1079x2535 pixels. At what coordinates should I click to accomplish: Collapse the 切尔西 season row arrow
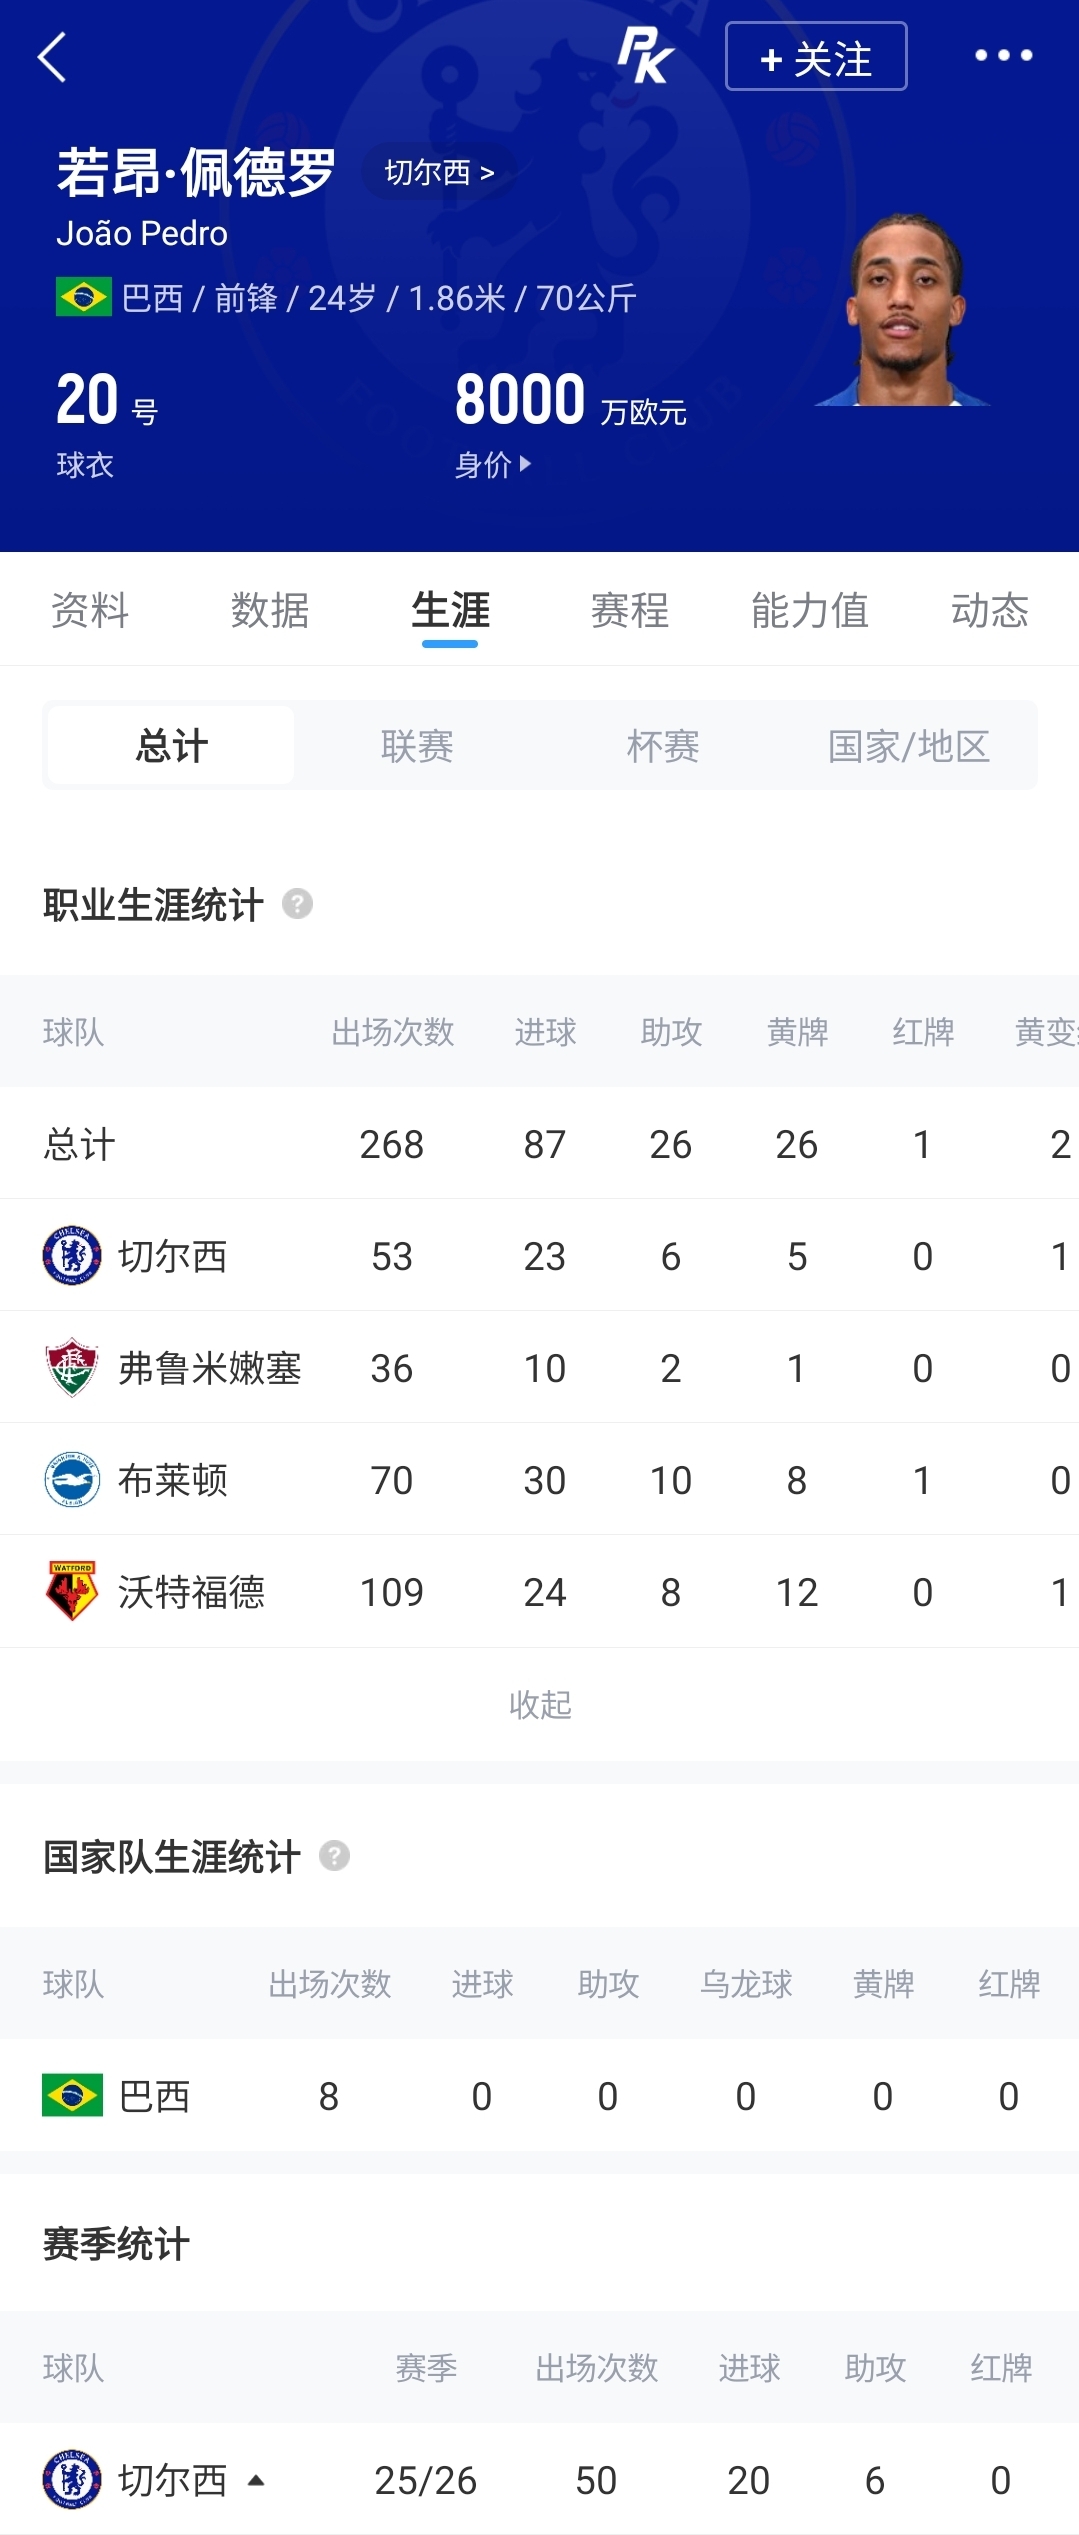(x=256, y=2480)
